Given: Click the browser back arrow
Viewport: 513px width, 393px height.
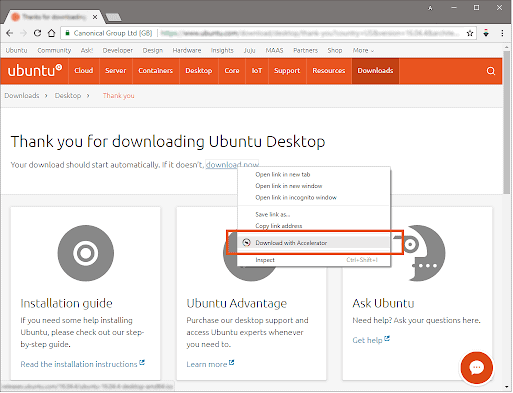Looking at the screenshot, I should (10, 33).
